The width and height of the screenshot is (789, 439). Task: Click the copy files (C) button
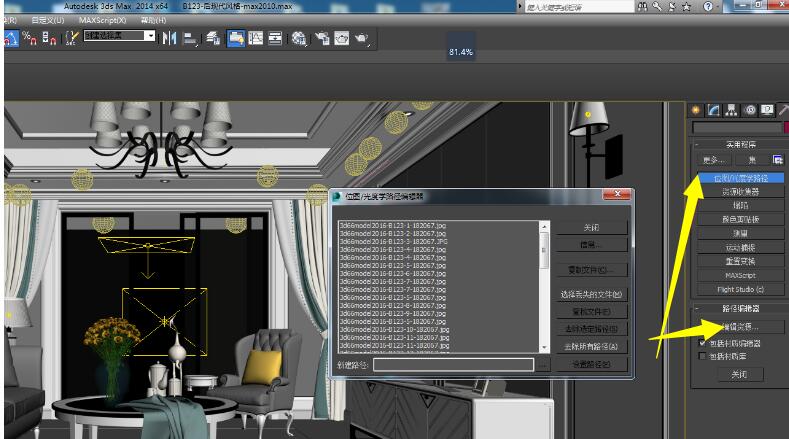[592, 270]
